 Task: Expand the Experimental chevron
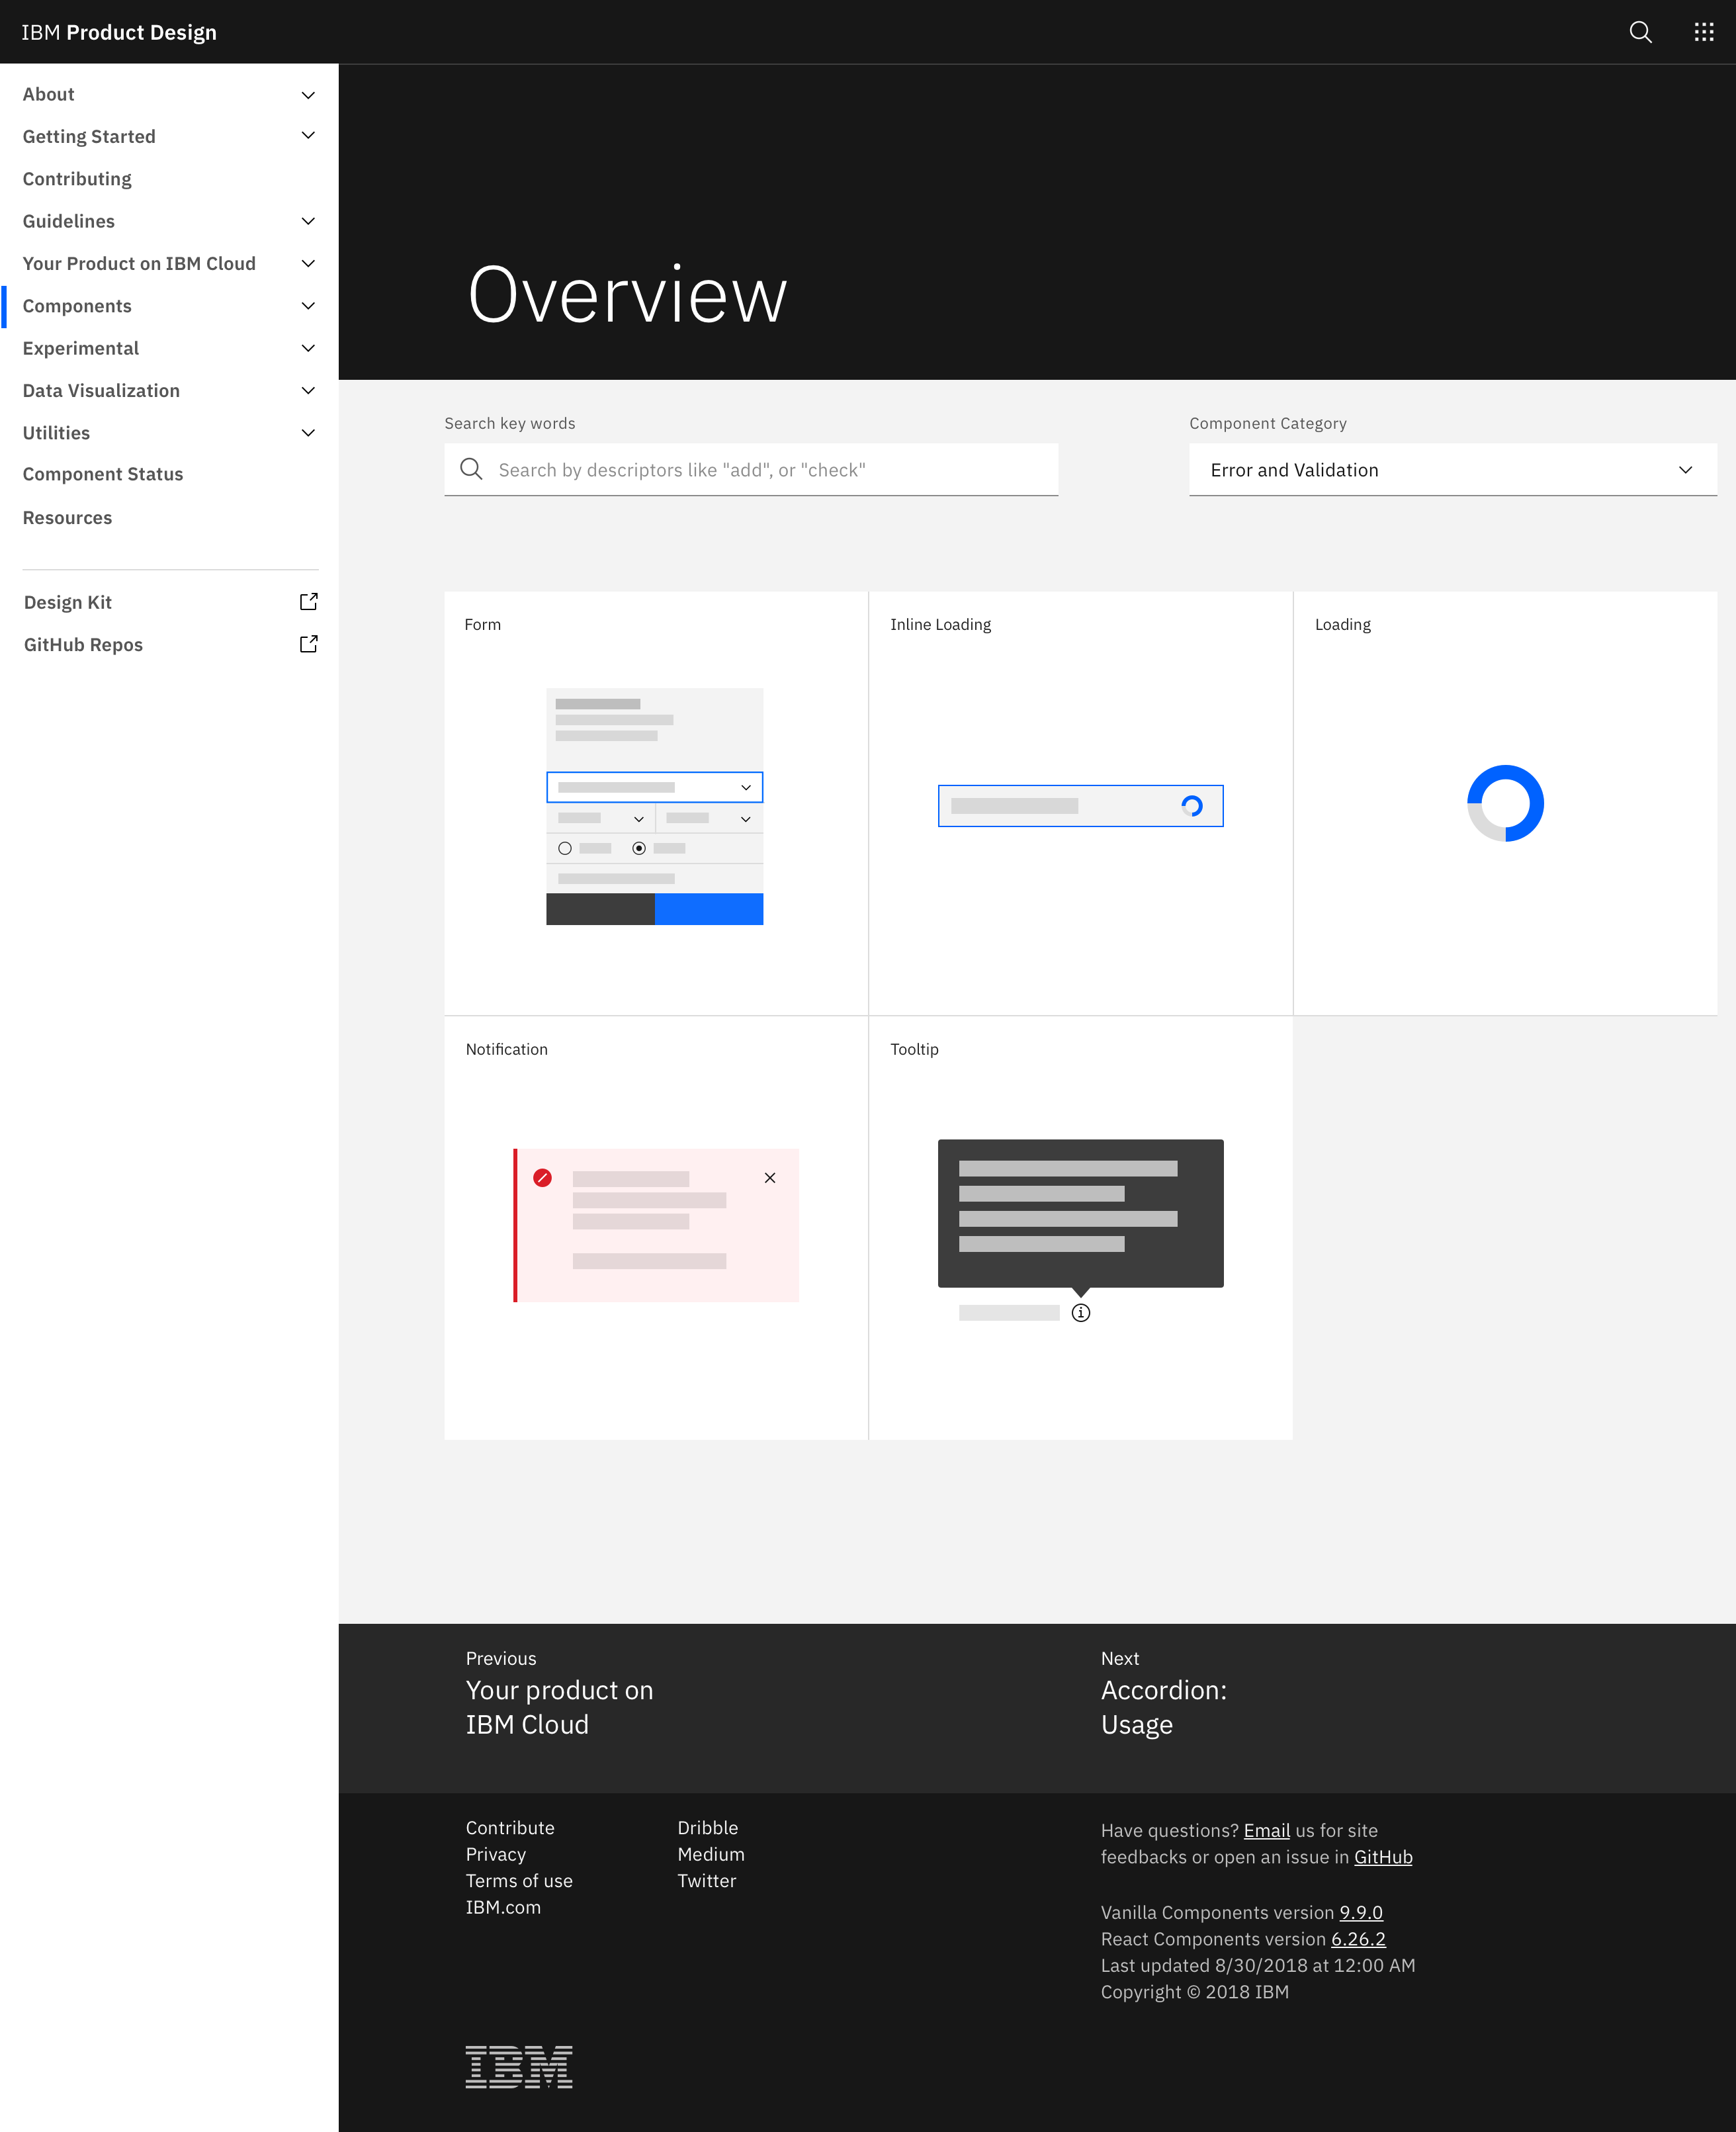pos(308,348)
